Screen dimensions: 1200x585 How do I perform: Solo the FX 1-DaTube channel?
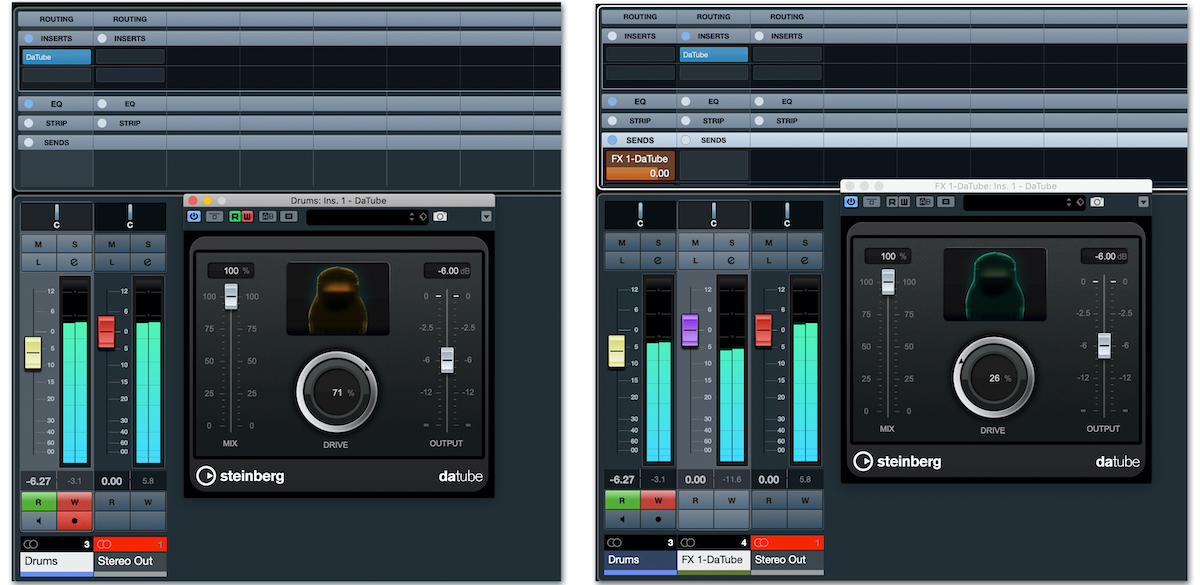coord(731,243)
